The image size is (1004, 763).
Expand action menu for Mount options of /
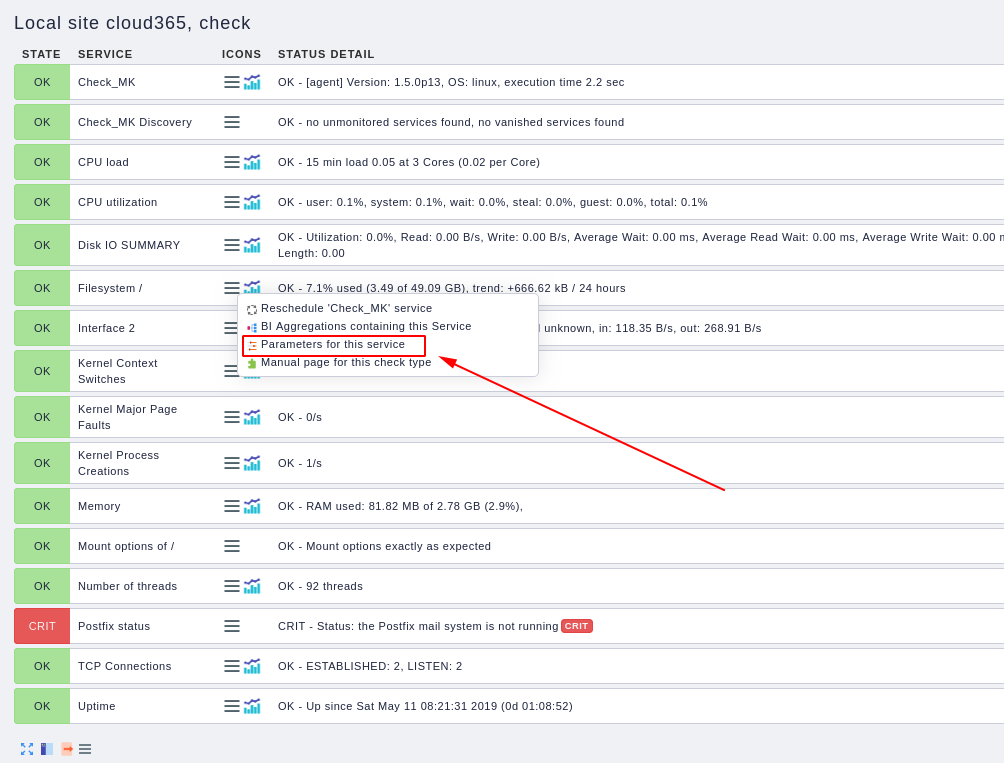[x=232, y=546]
